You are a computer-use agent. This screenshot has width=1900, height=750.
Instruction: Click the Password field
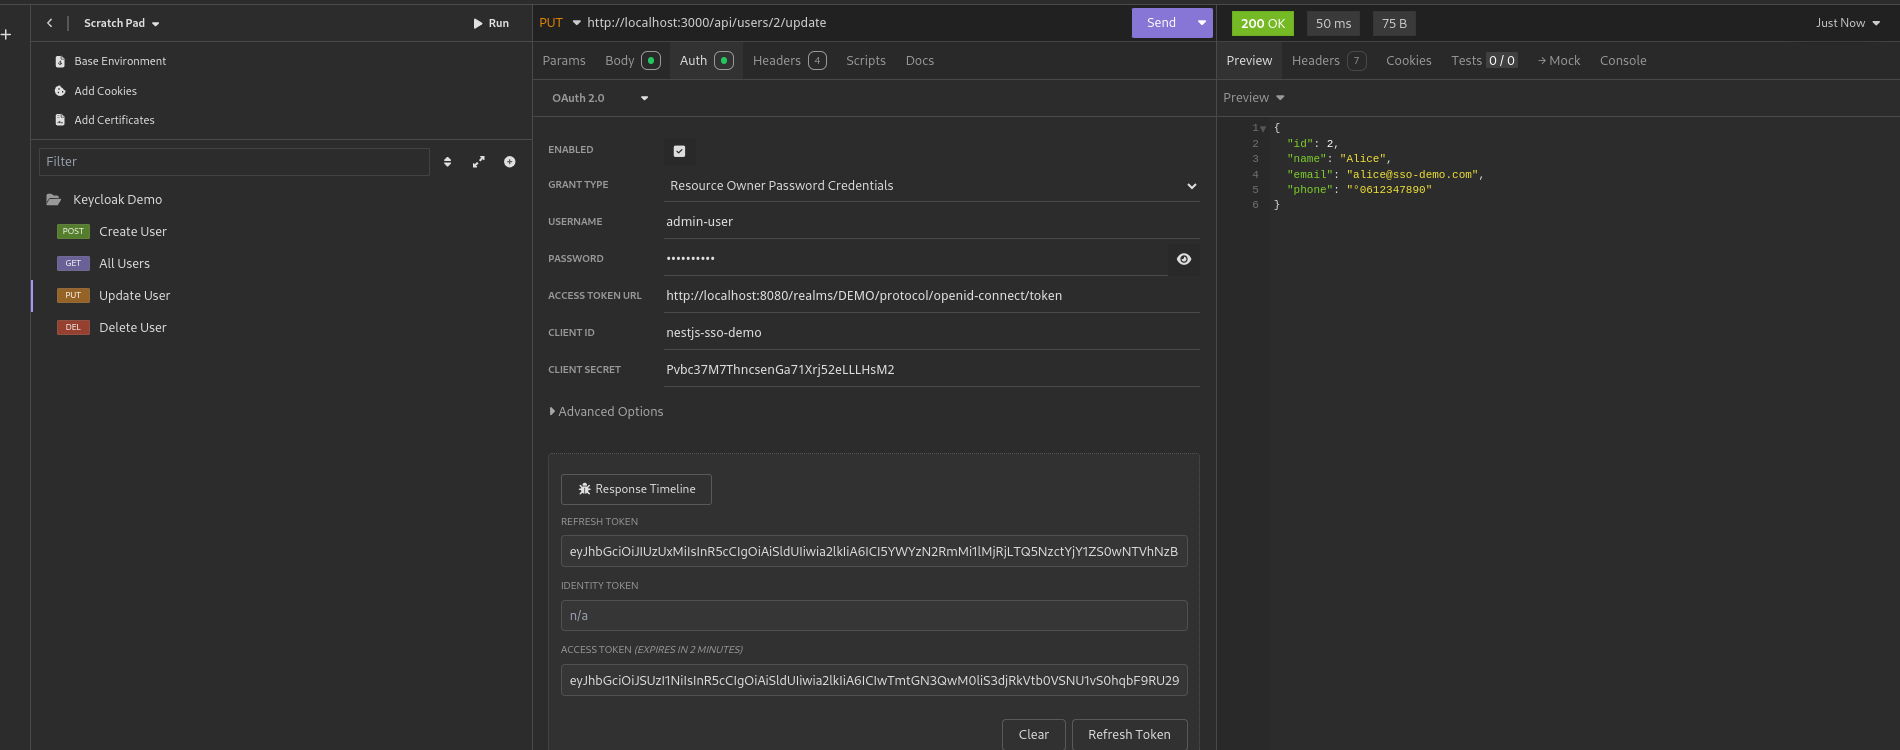point(915,259)
